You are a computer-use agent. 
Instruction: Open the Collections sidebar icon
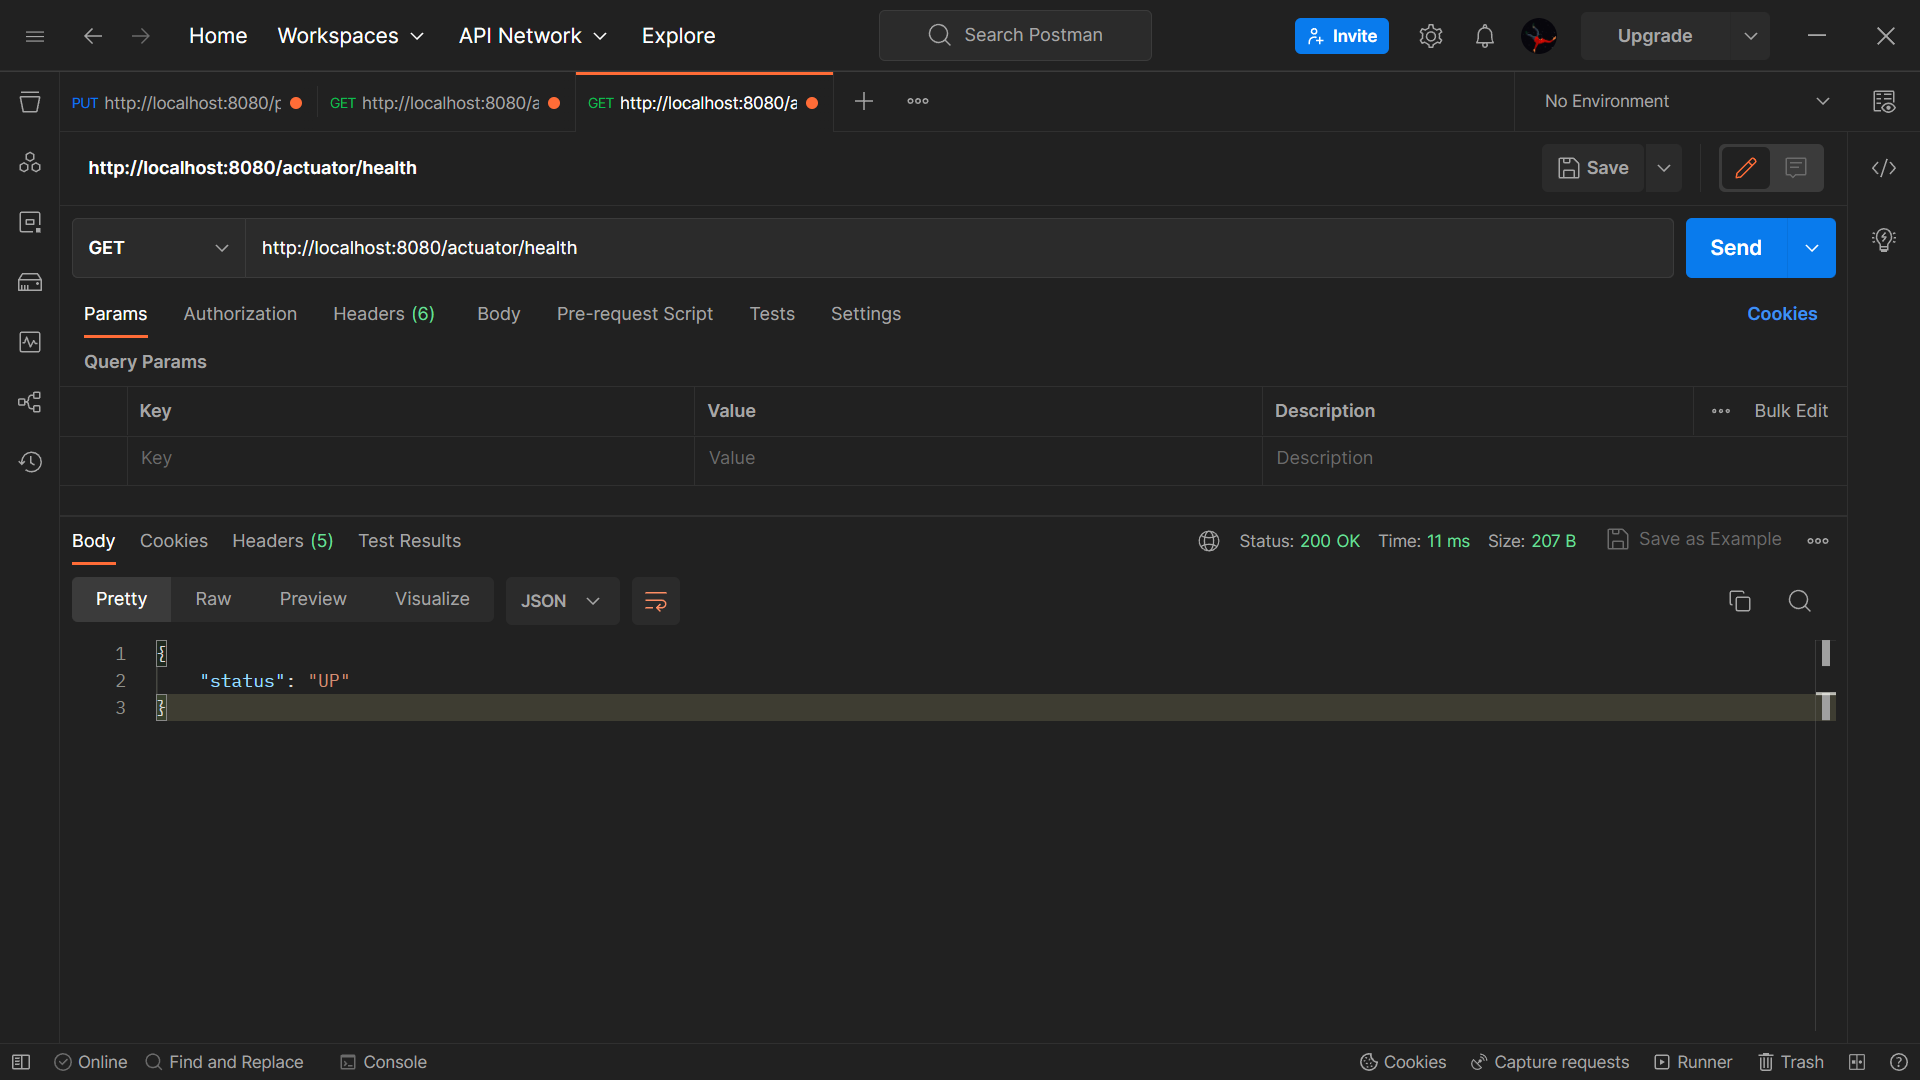(30, 102)
